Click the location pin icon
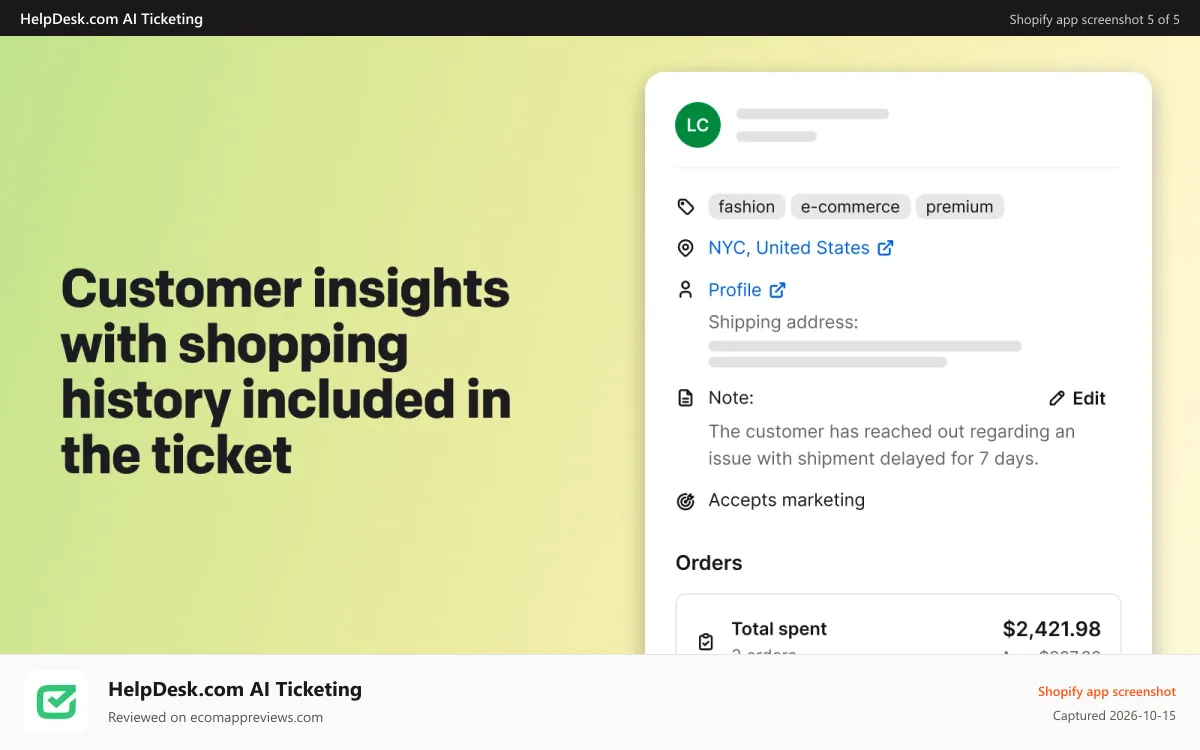 686,248
